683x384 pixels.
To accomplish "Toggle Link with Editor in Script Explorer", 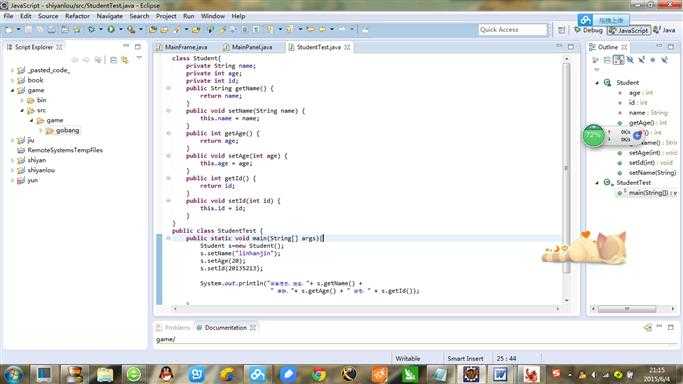I will [125, 60].
